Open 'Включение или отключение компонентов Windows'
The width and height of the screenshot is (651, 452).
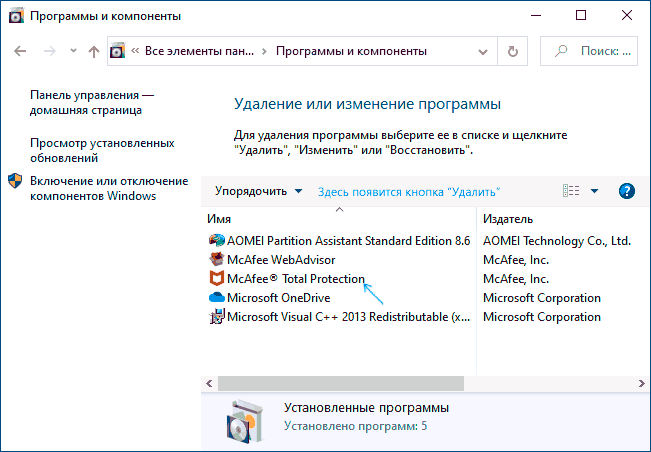click(109, 188)
